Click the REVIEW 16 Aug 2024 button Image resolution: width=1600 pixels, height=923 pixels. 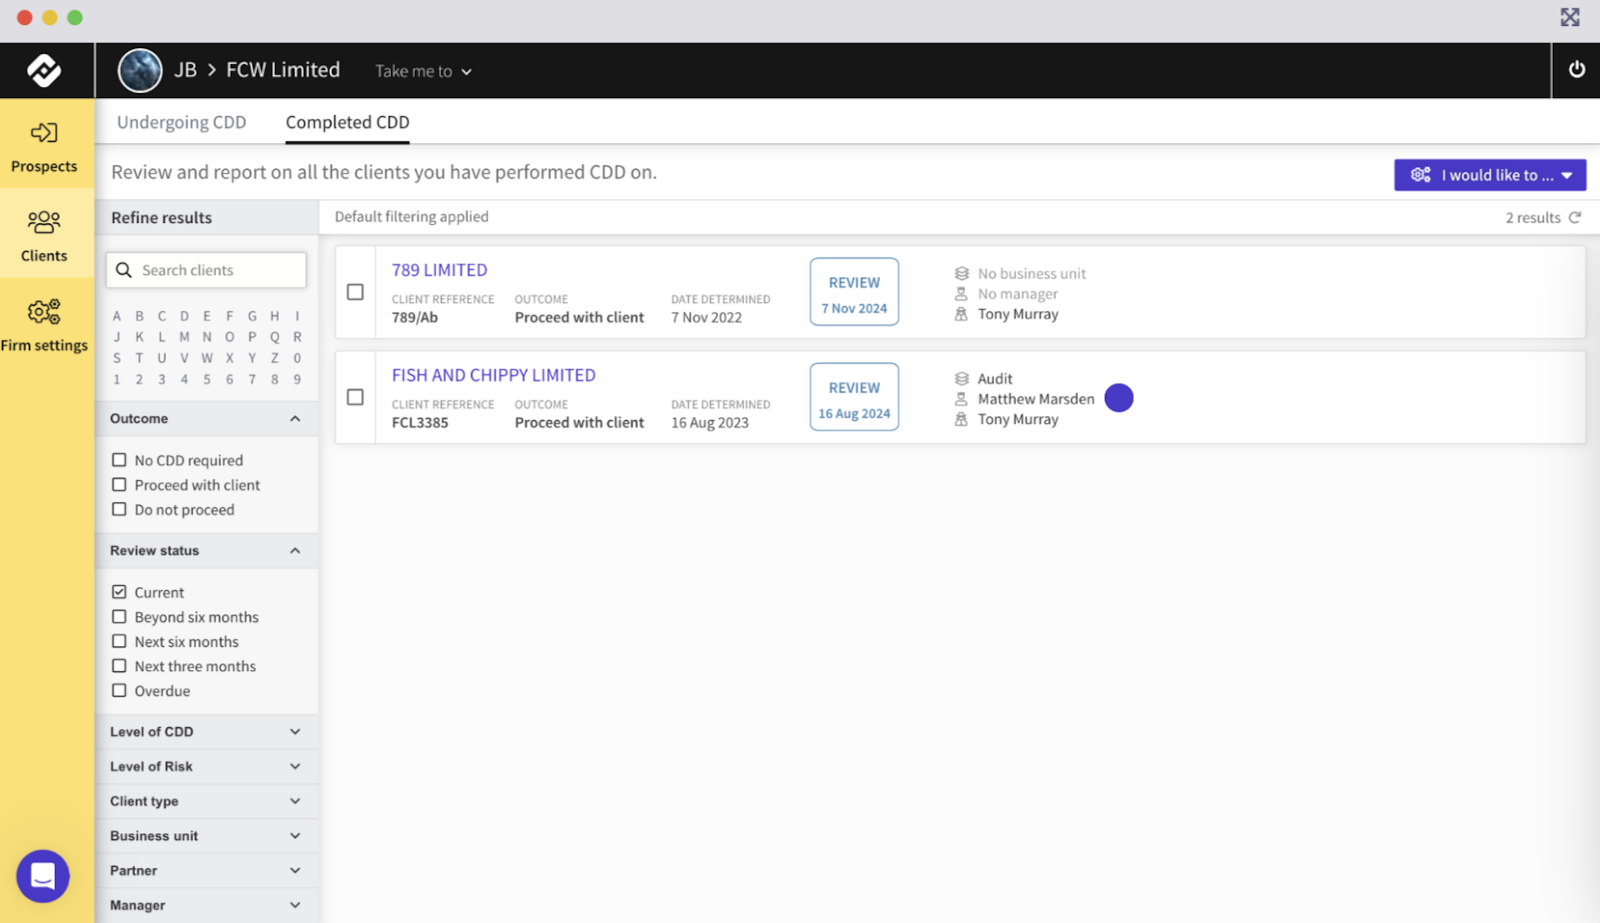pos(854,397)
